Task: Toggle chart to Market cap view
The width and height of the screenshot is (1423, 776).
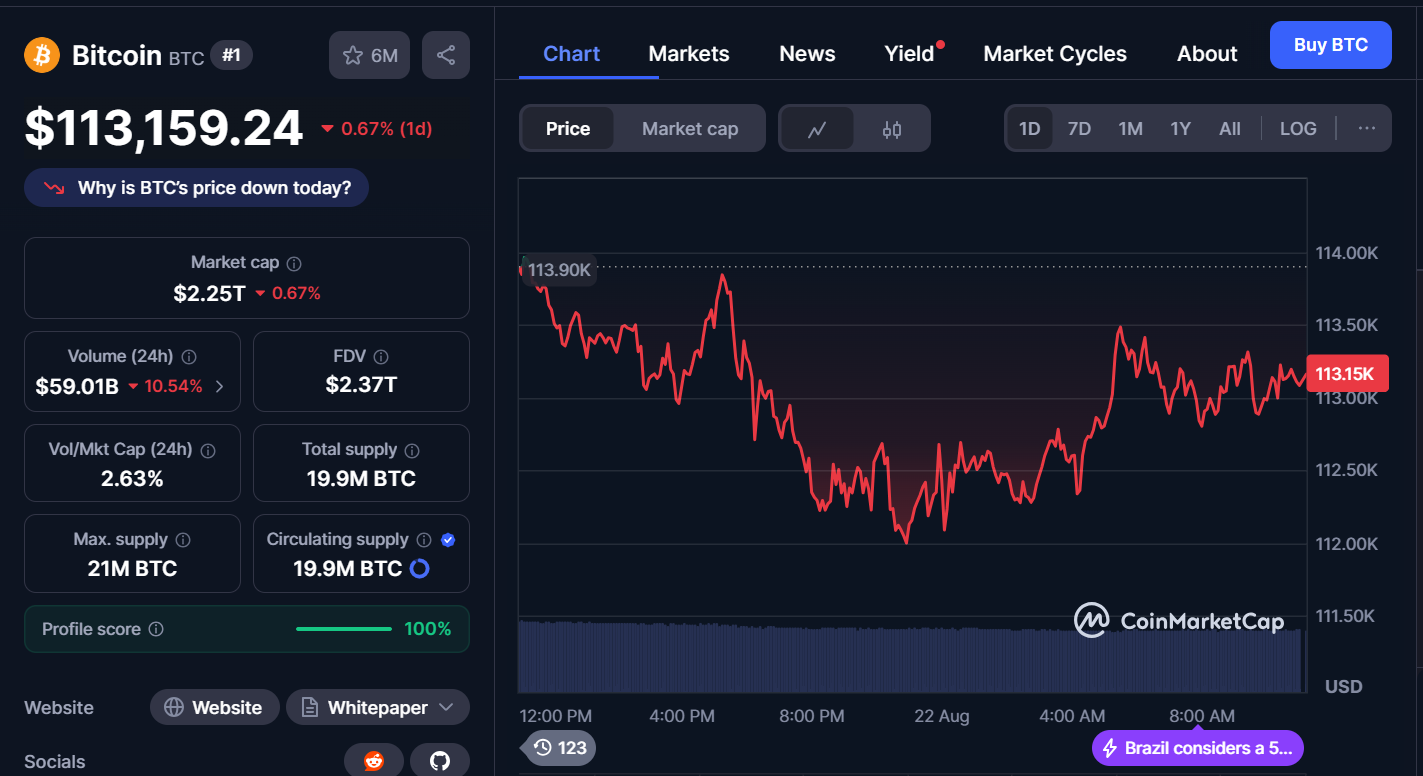Action: pos(690,129)
